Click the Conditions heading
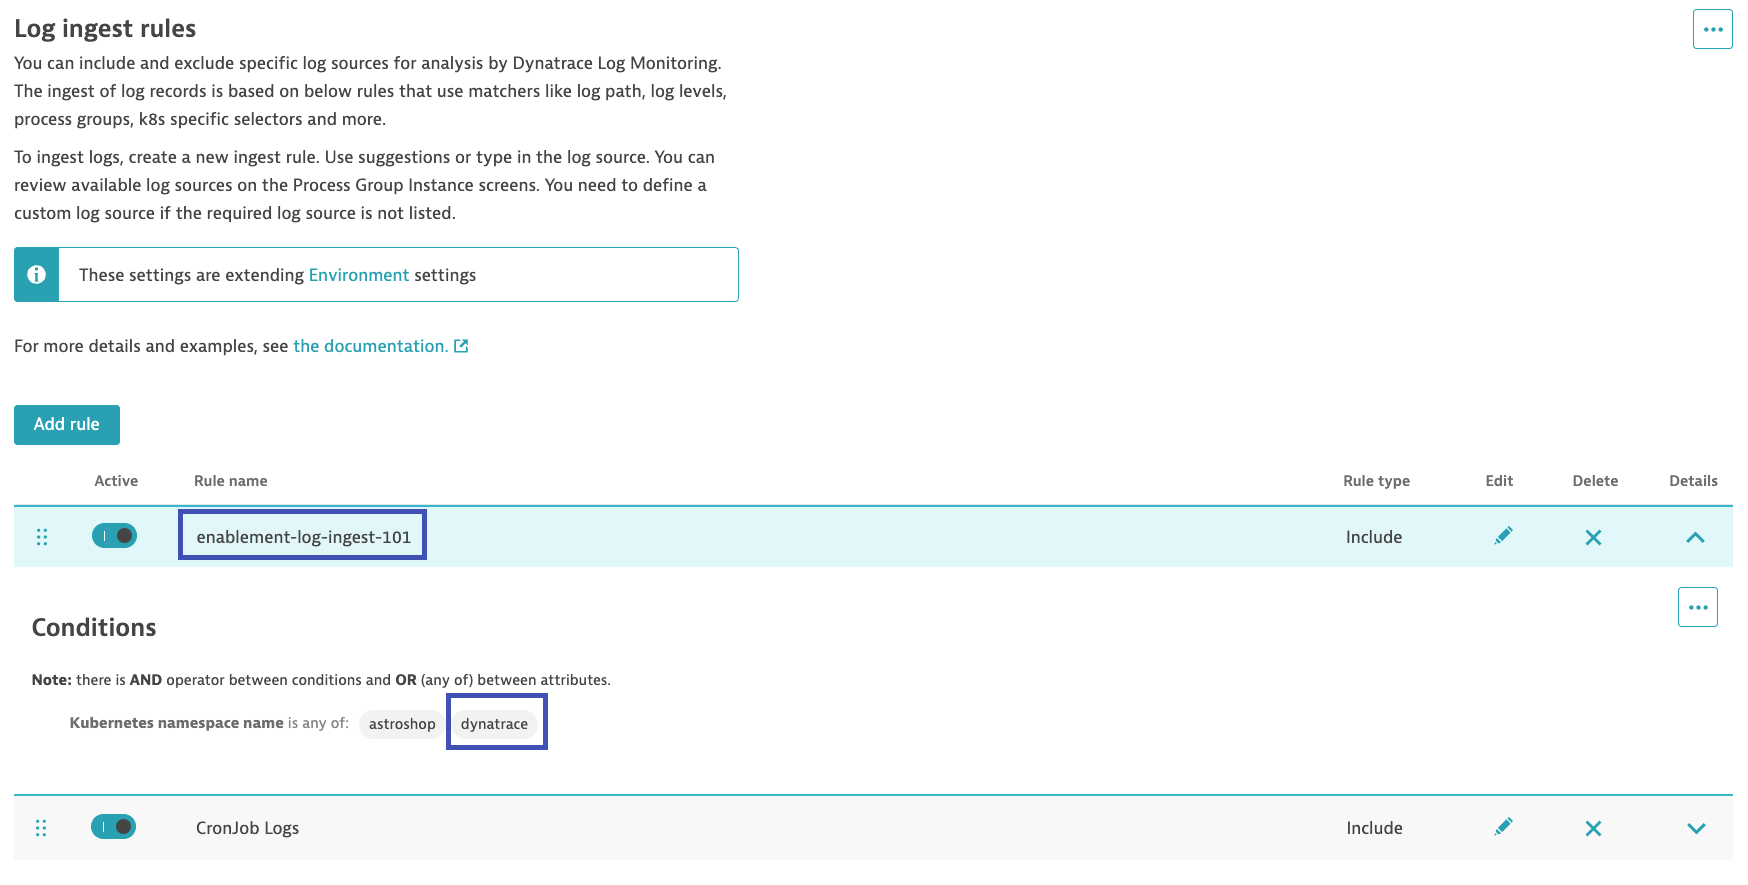Viewport: 1748px width, 885px height. coord(94,627)
